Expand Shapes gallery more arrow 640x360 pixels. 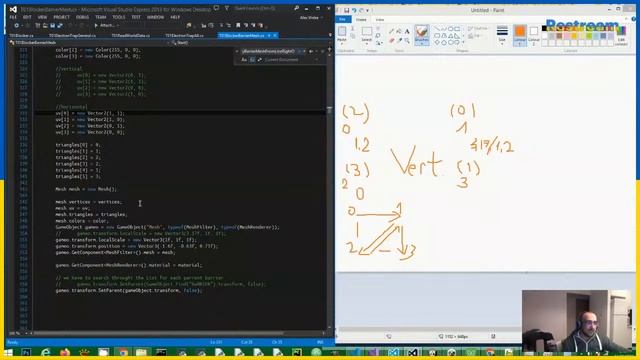point(463,42)
